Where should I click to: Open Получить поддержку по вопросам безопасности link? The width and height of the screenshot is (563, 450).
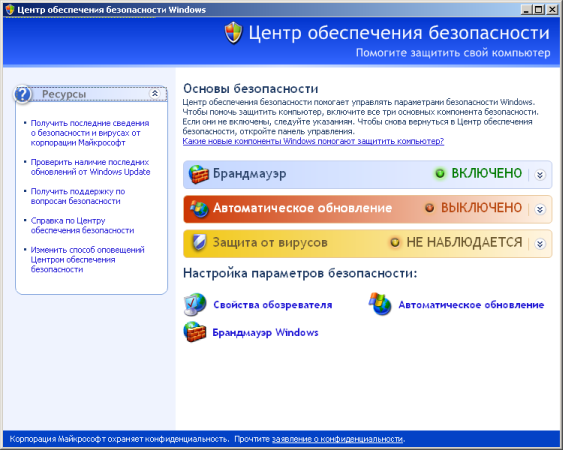(x=78, y=196)
